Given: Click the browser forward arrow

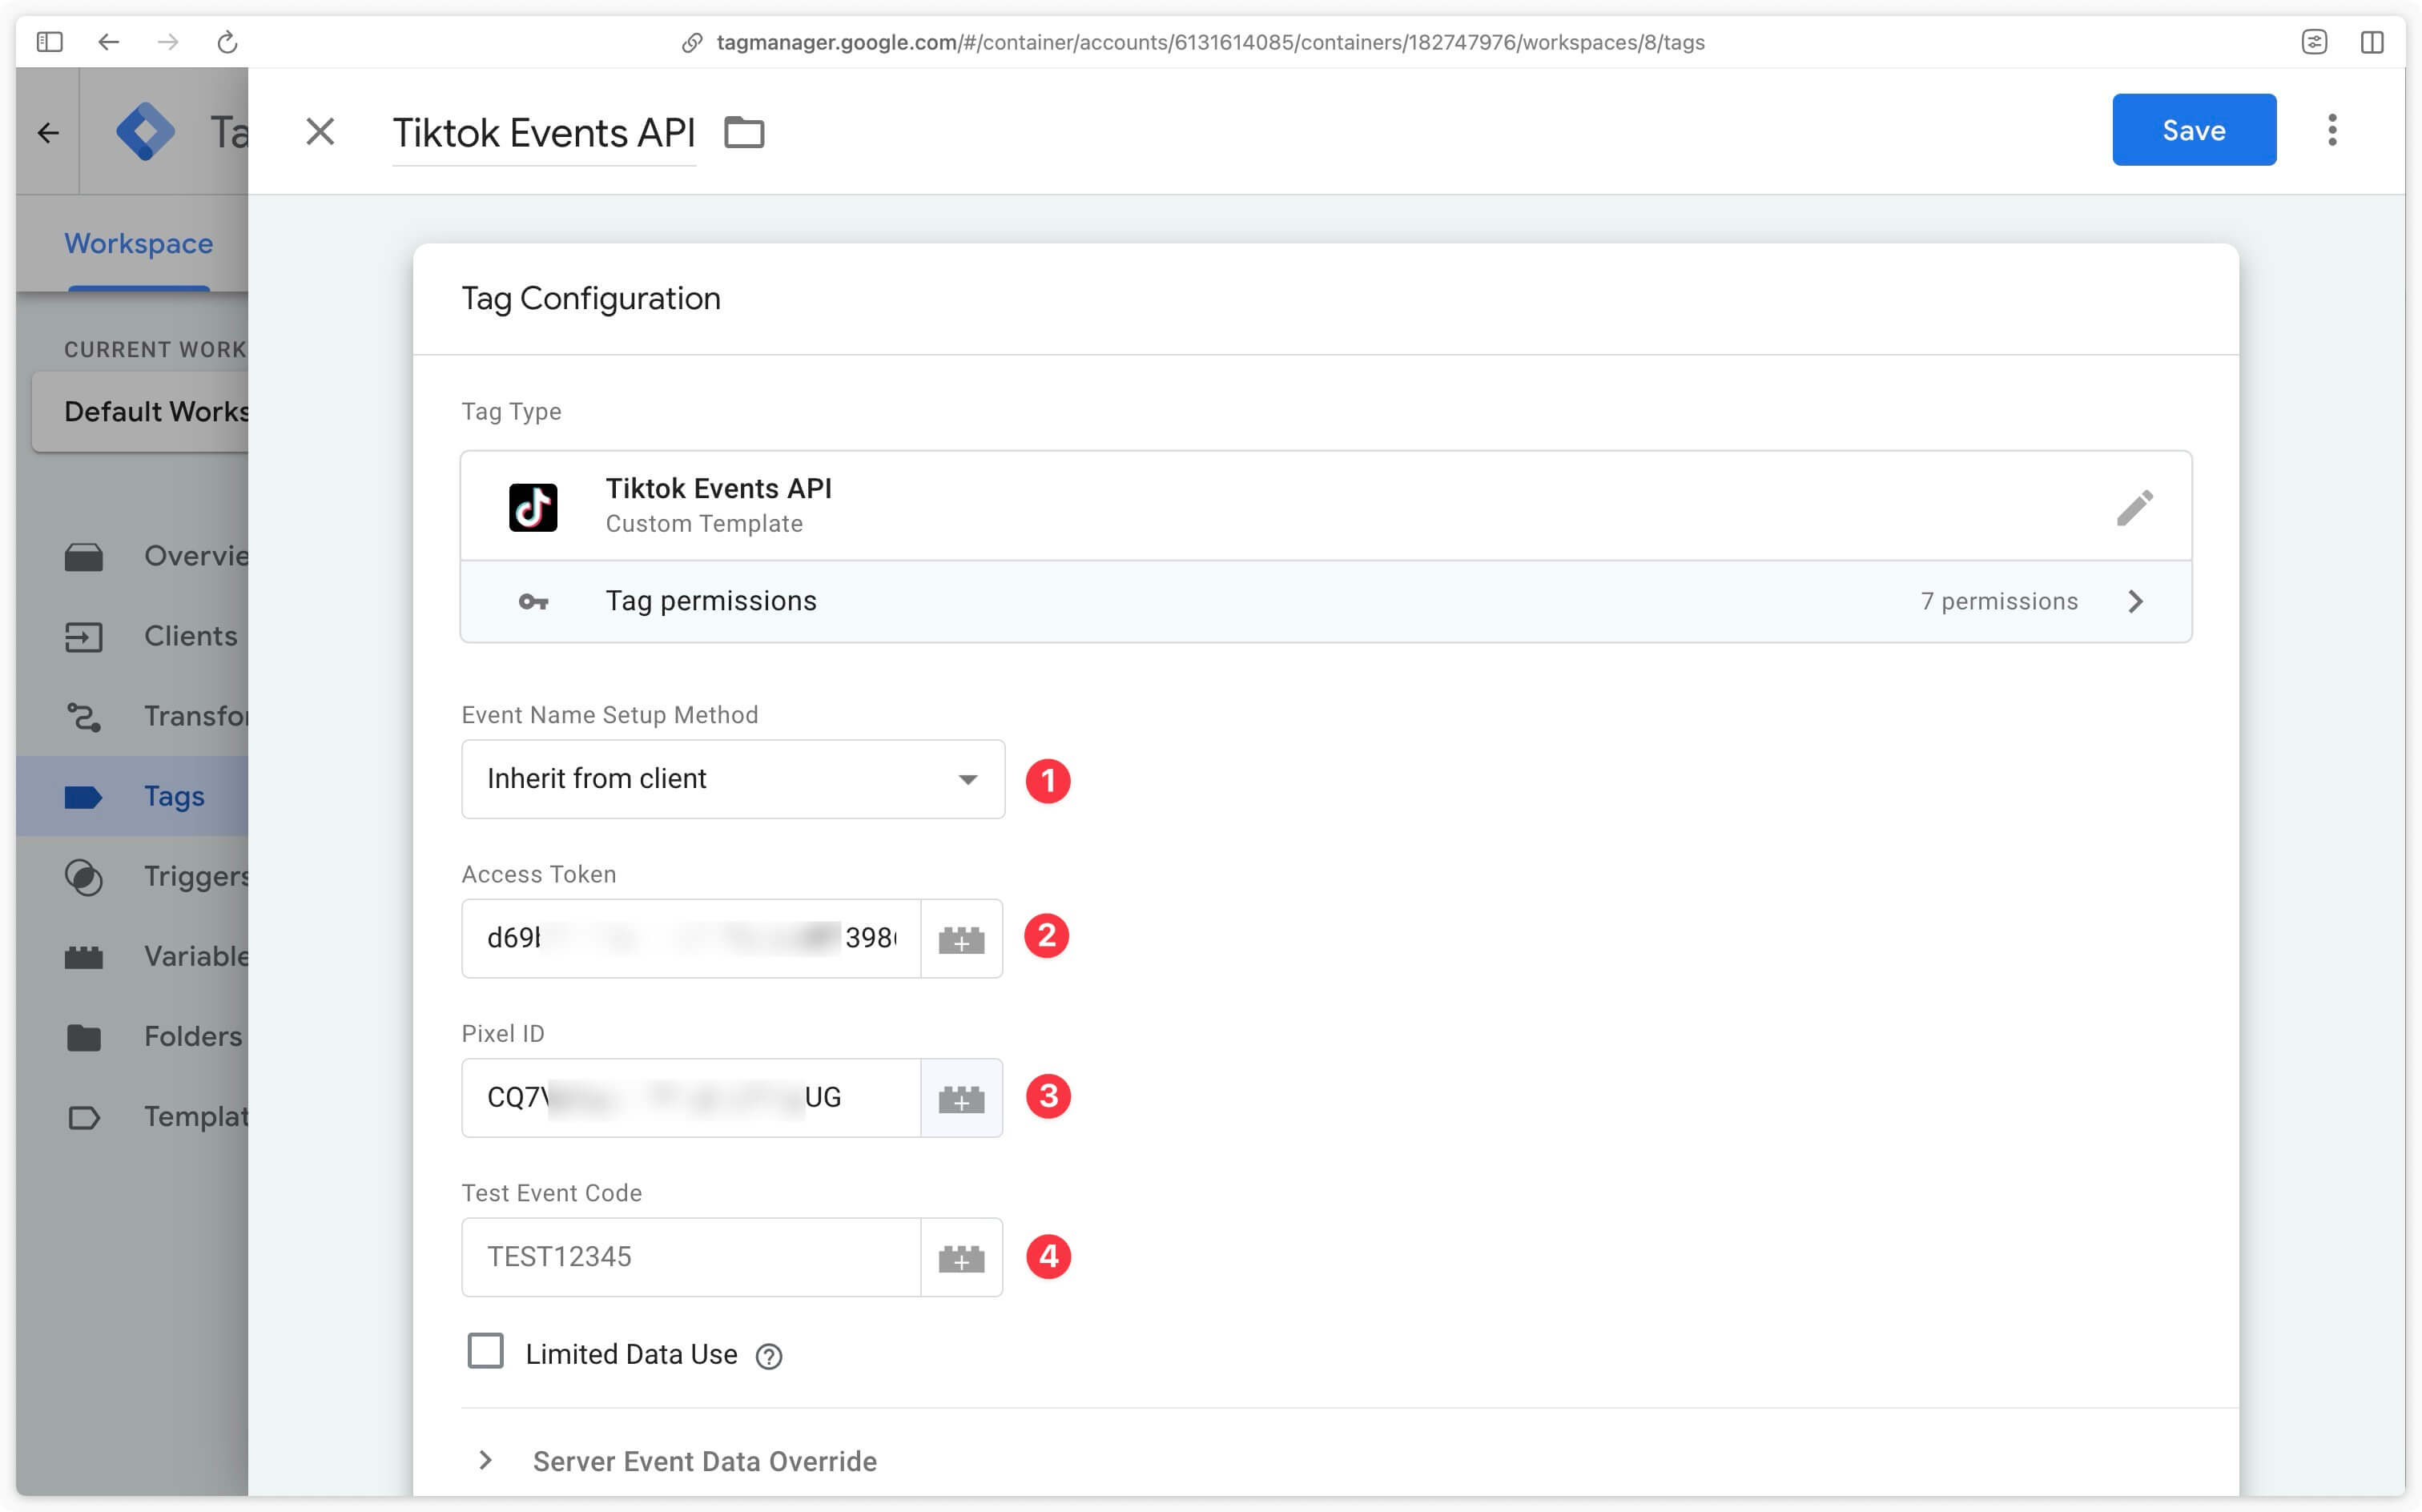Looking at the screenshot, I should (168, 42).
